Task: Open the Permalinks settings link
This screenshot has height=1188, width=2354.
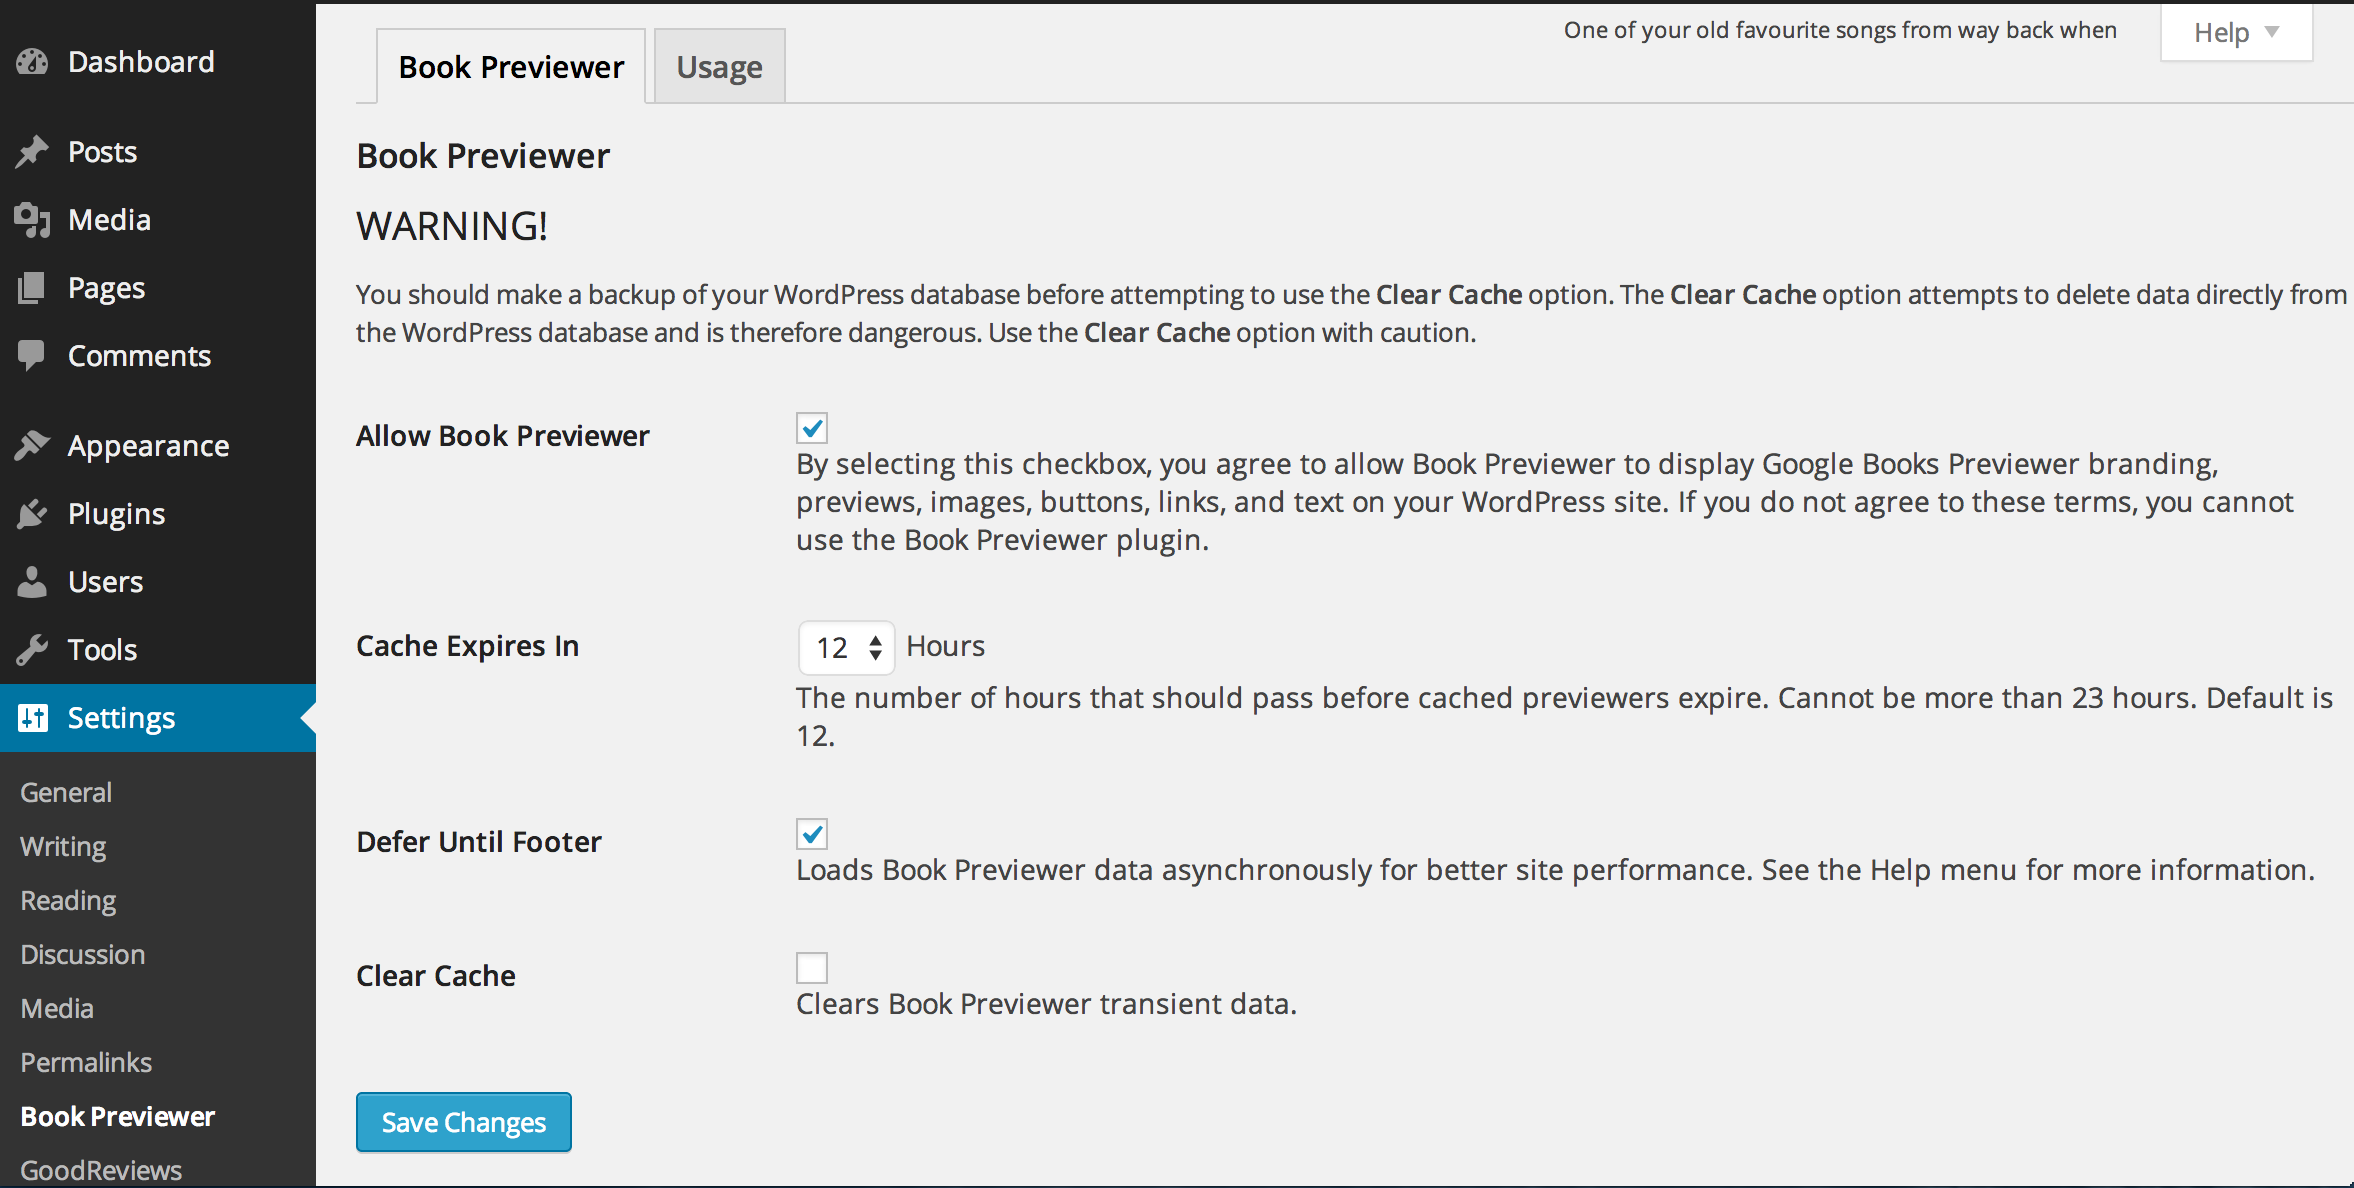Action: click(x=86, y=1062)
